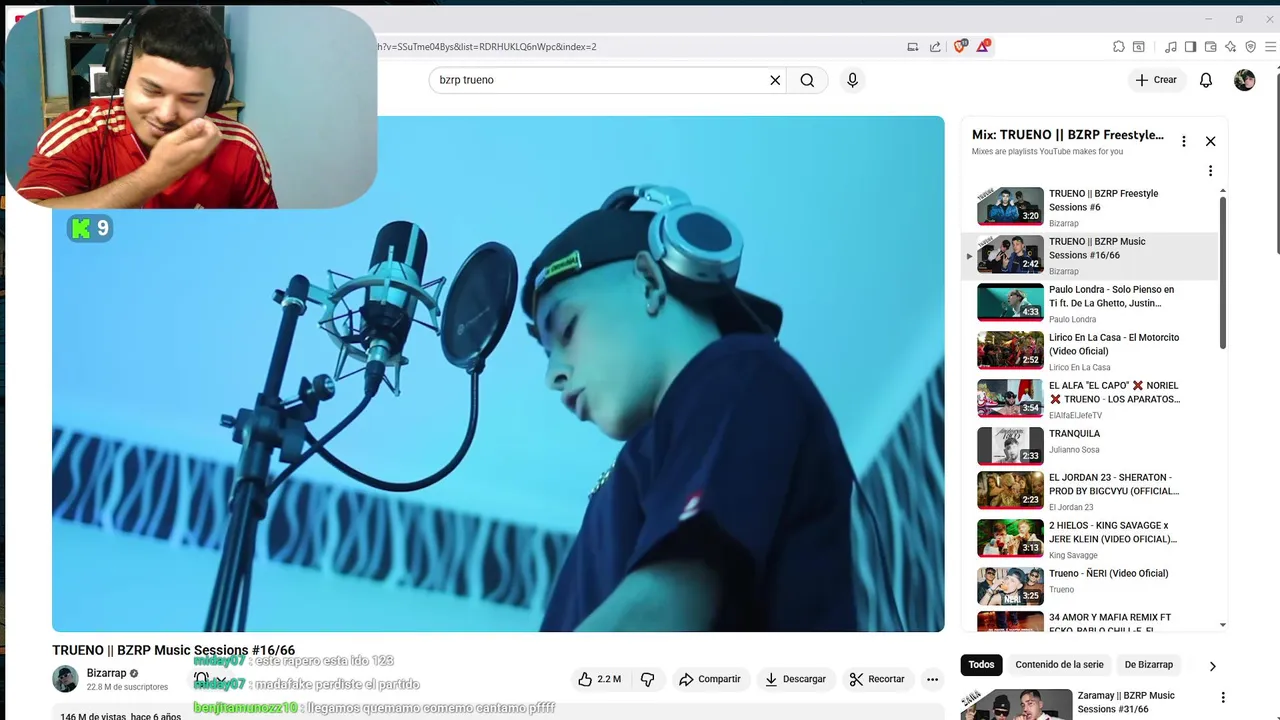Image resolution: width=1280 pixels, height=720 pixels.
Task: Open Bizarrap channel avatar
Action: 65,679
